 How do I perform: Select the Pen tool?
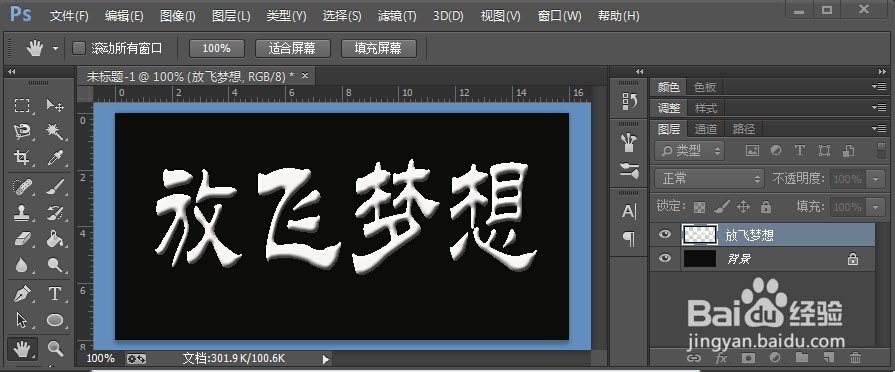[x=22, y=294]
